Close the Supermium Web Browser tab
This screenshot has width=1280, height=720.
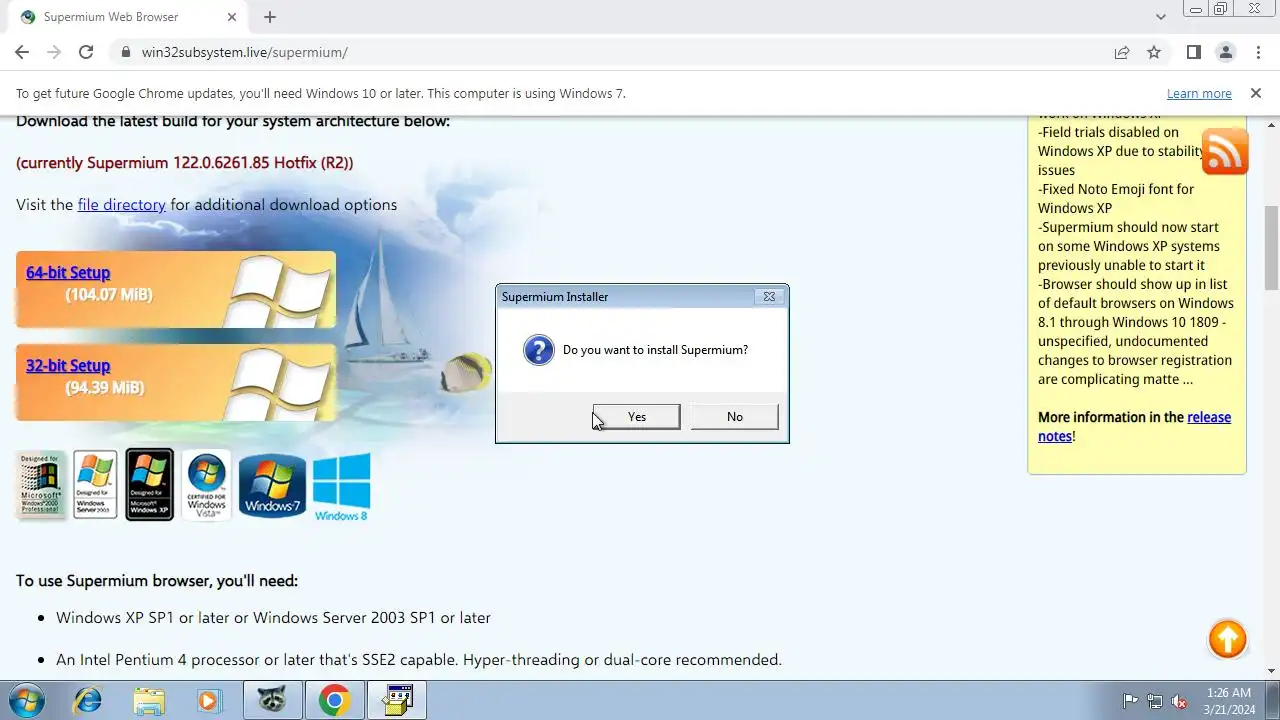pos(232,17)
